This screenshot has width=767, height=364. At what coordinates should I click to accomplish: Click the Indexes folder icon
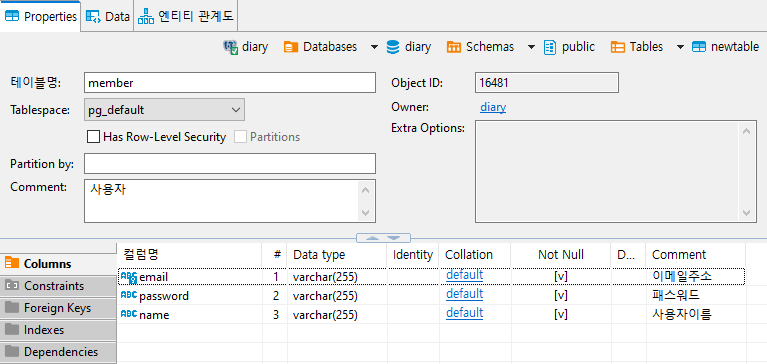click(12, 329)
